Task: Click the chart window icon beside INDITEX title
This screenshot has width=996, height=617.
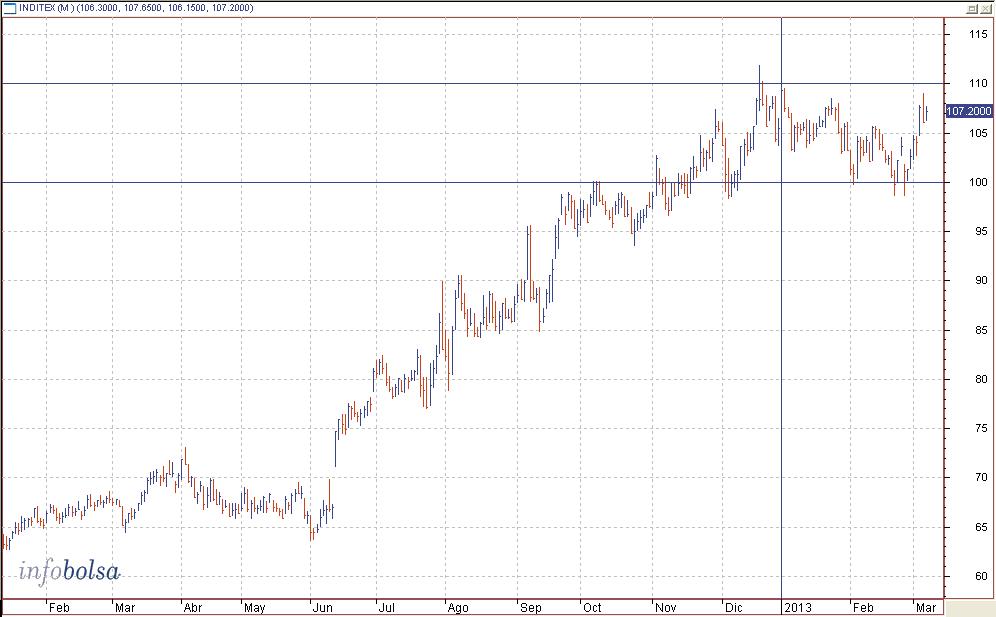Action: point(10,8)
